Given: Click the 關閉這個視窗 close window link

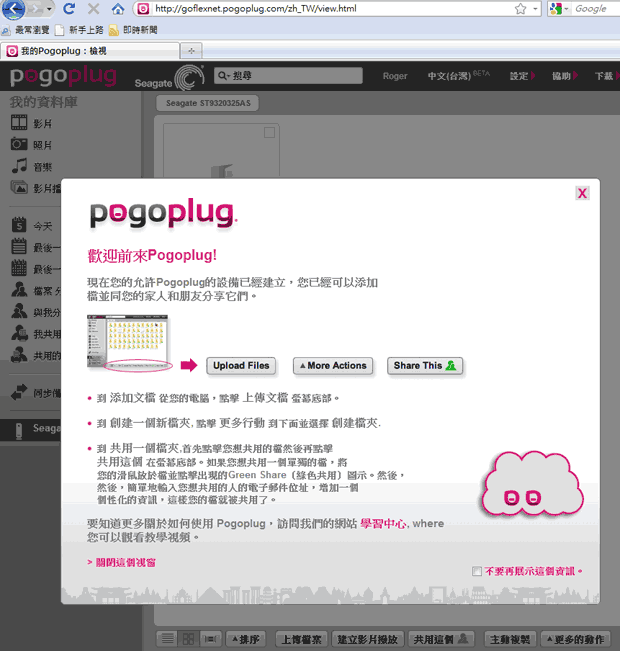Looking at the screenshot, I should tap(121, 562).
